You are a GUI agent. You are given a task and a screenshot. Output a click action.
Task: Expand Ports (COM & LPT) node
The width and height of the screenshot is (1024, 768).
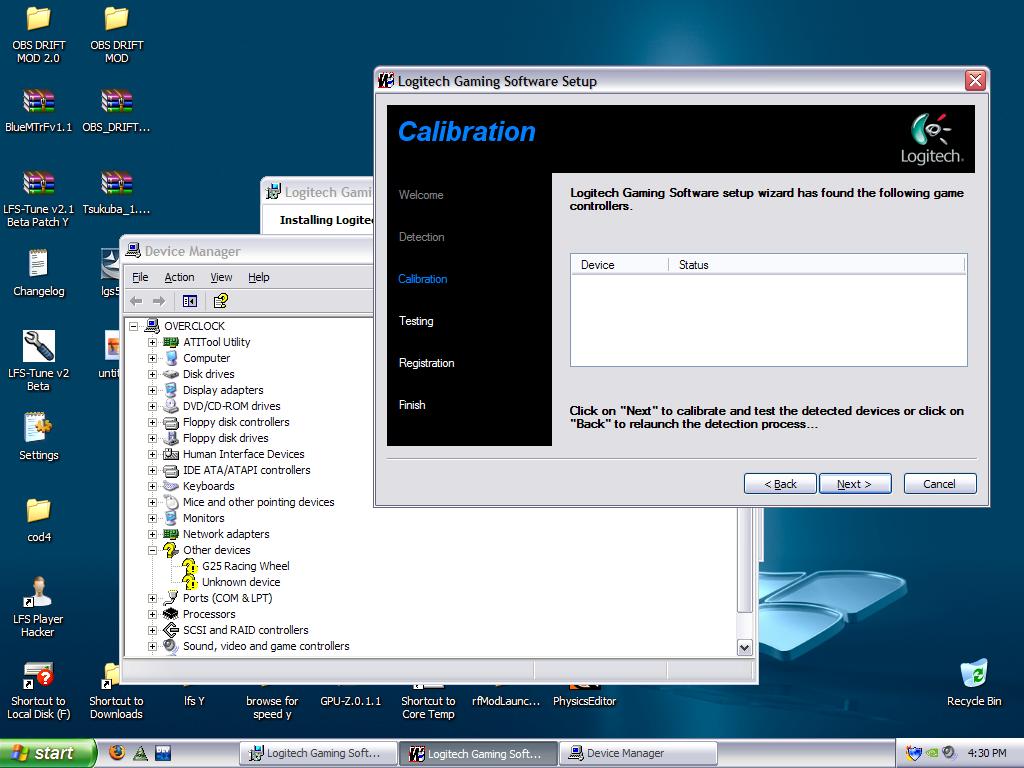coord(152,598)
